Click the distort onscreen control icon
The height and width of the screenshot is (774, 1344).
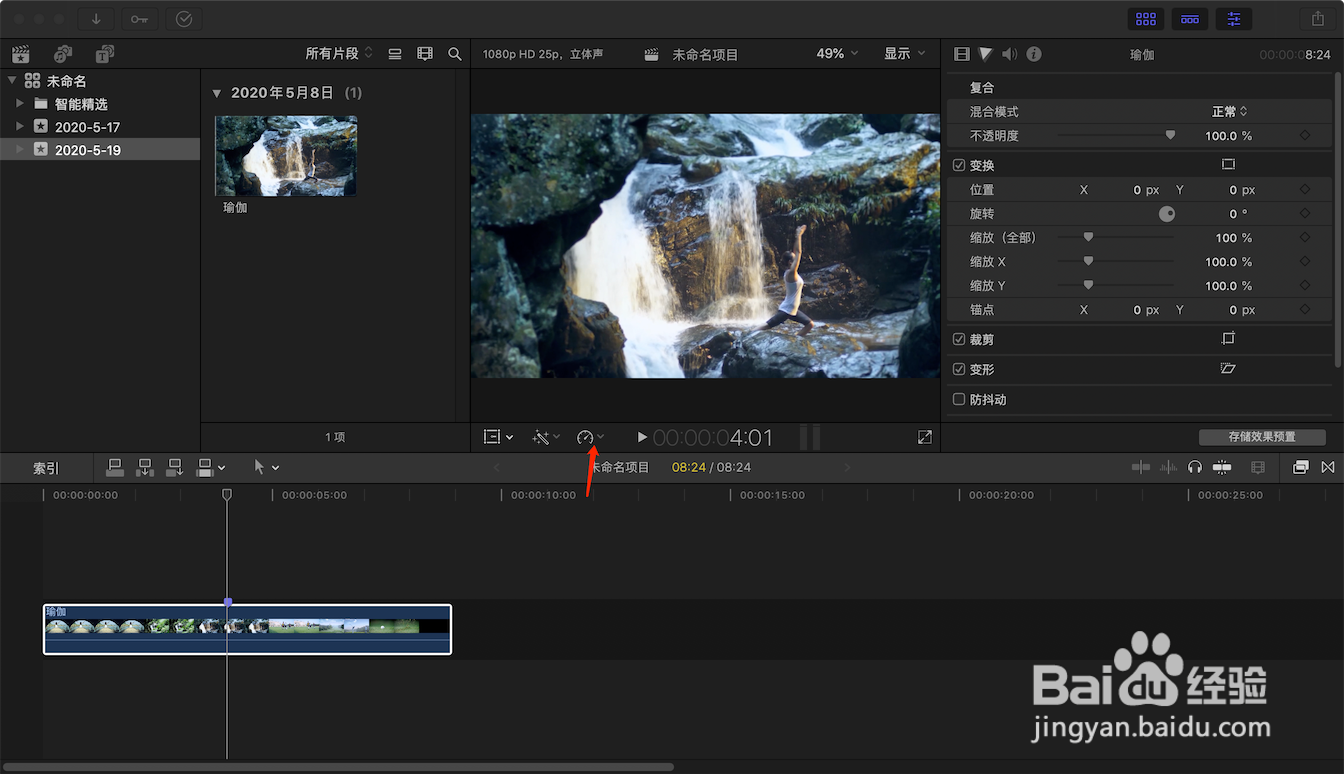tap(1229, 369)
